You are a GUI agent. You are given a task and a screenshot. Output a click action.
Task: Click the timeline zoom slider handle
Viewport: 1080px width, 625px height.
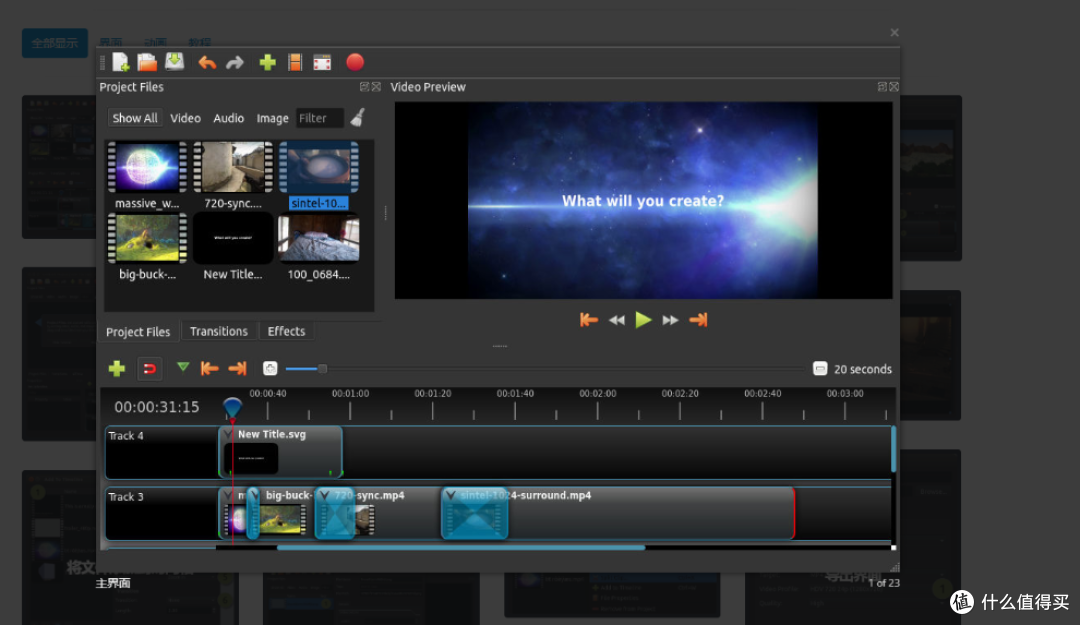pyautogui.click(x=322, y=369)
